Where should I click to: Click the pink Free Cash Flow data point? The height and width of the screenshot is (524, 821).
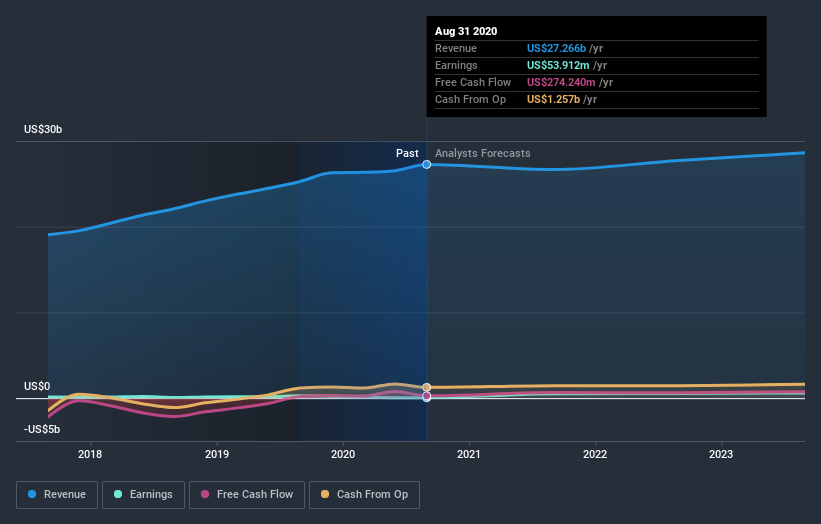coord(427,396)
